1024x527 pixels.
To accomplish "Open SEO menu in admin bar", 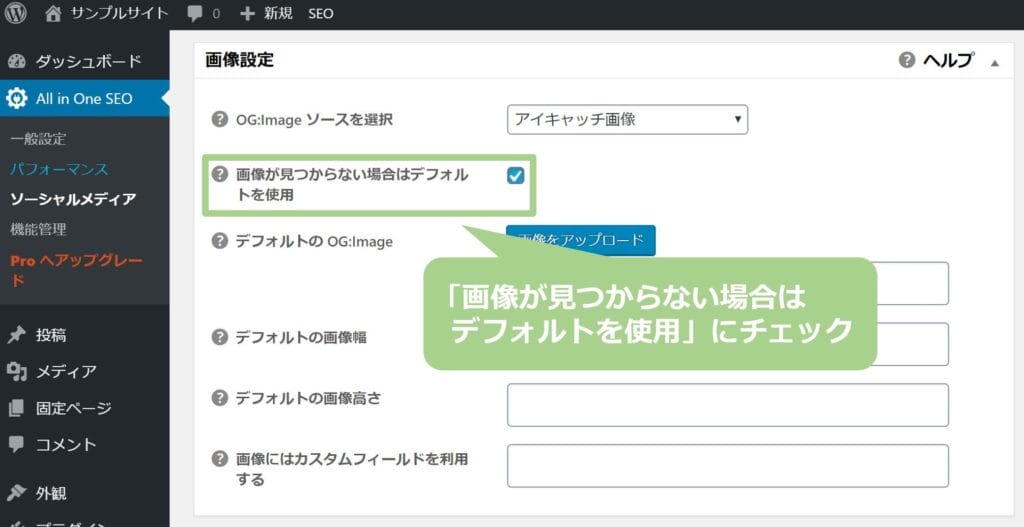I will (x=321, y=14).
